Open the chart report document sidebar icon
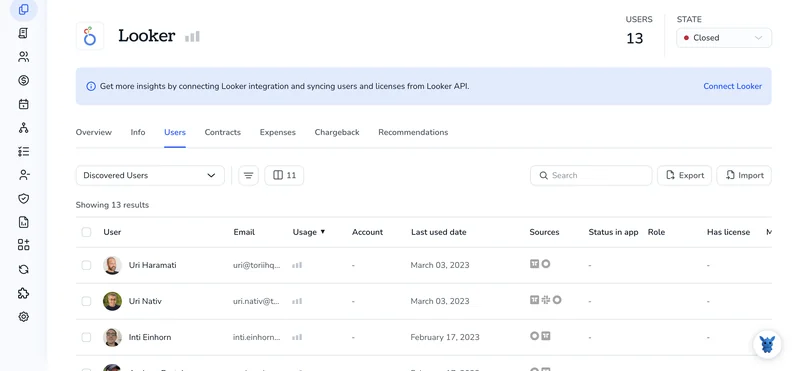 23,222
